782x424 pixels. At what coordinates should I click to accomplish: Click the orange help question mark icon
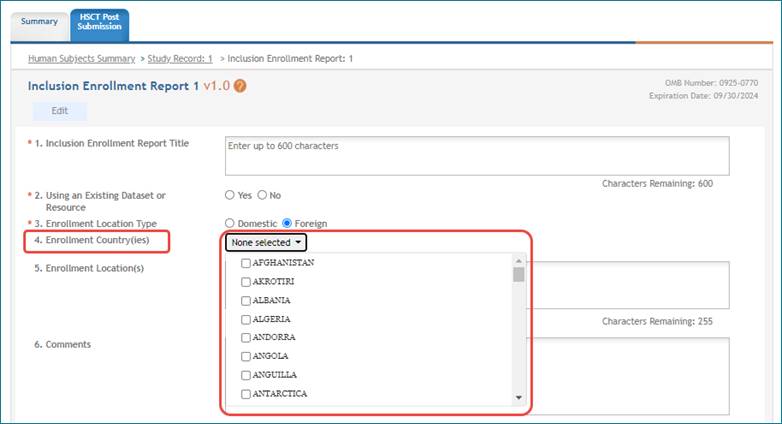pyautogui.click(x=240, y=86)
